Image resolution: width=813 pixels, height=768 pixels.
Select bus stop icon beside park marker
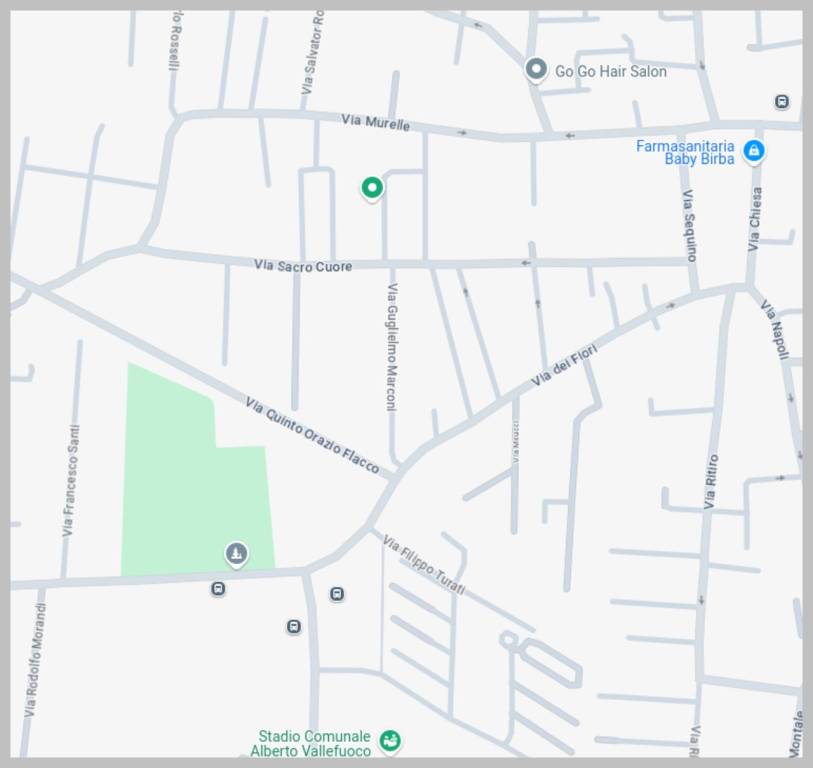[x=218, y=589]
